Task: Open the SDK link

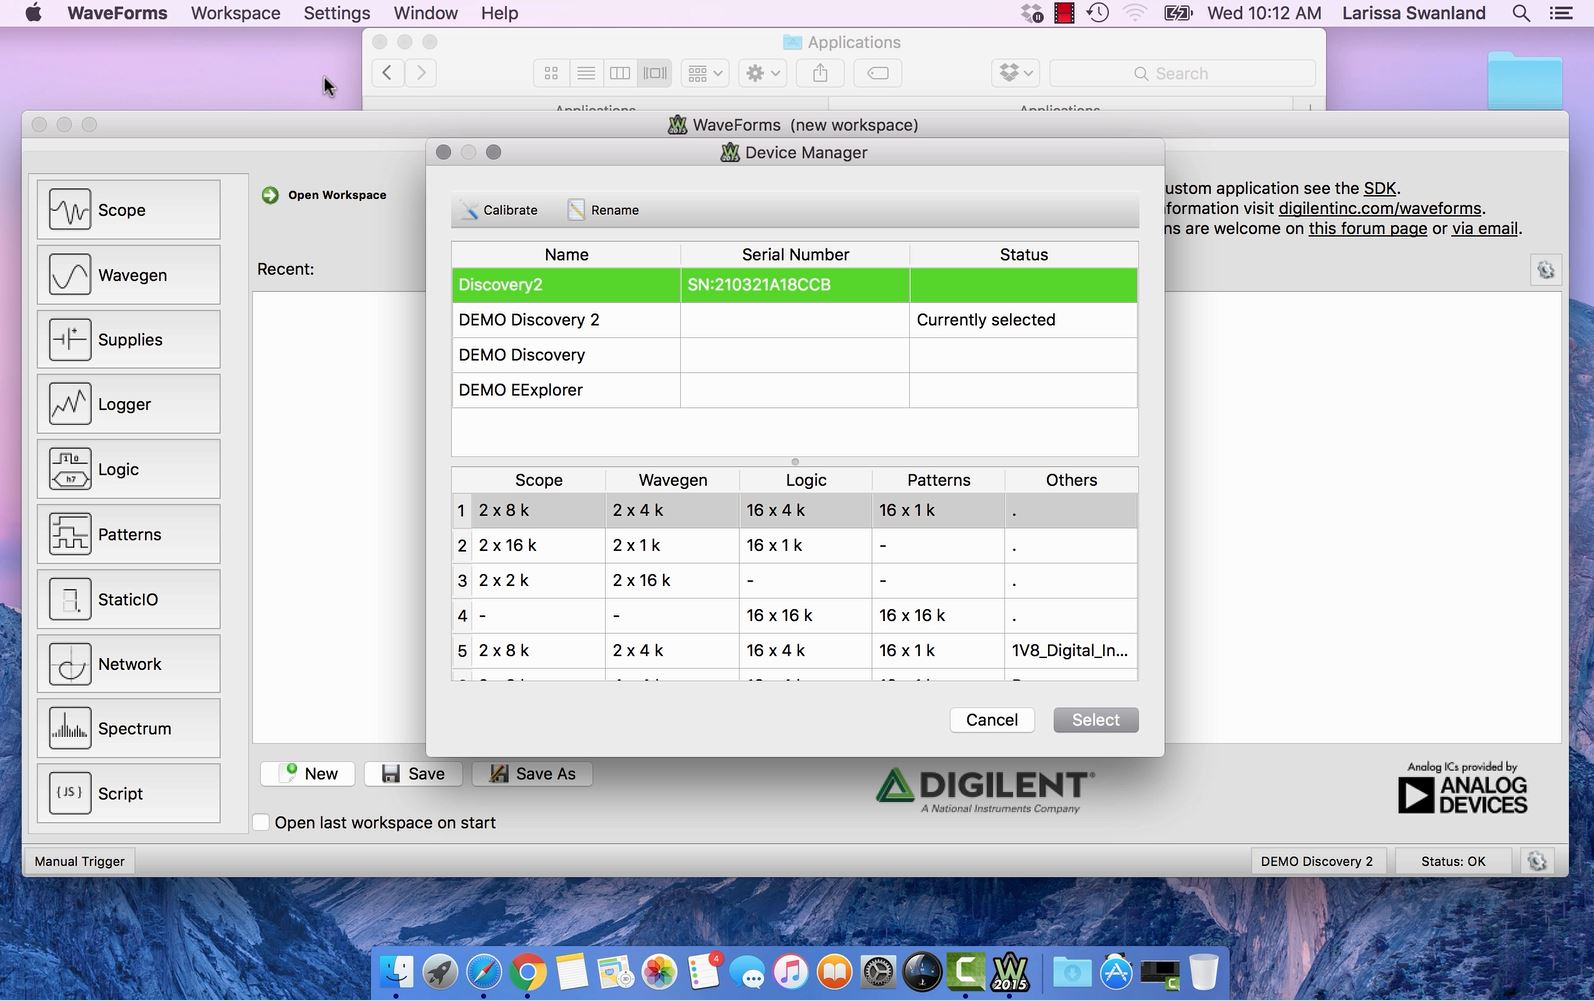Action: pos(1380,188)
